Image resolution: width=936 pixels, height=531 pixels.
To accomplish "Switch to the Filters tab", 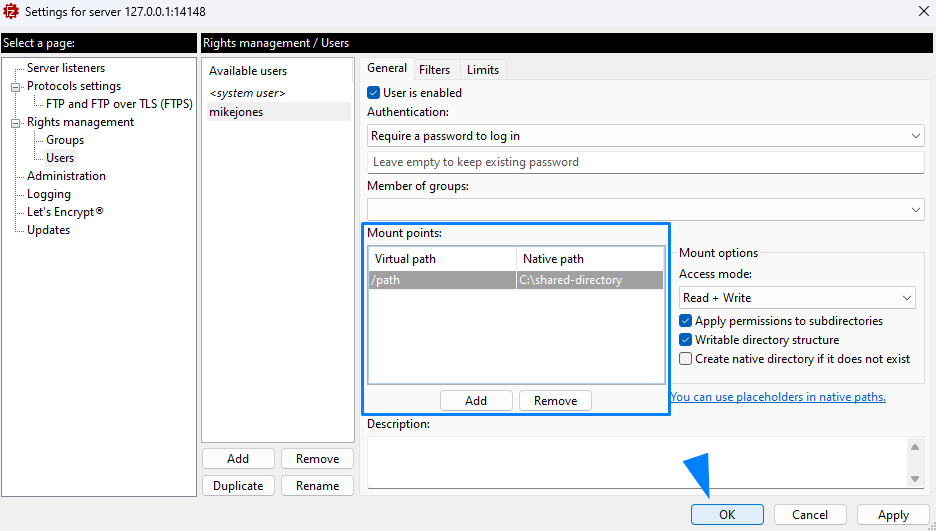I will pos(434,69).
